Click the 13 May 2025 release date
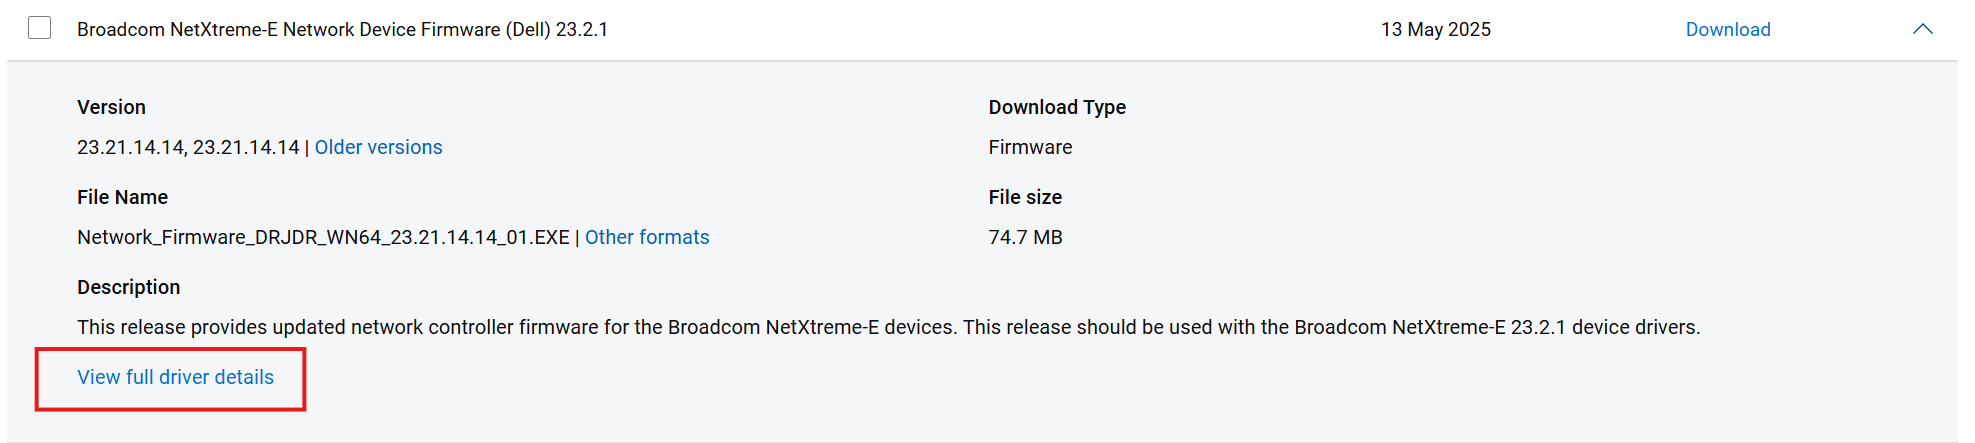1975x443 pixels. point(1435,30)
